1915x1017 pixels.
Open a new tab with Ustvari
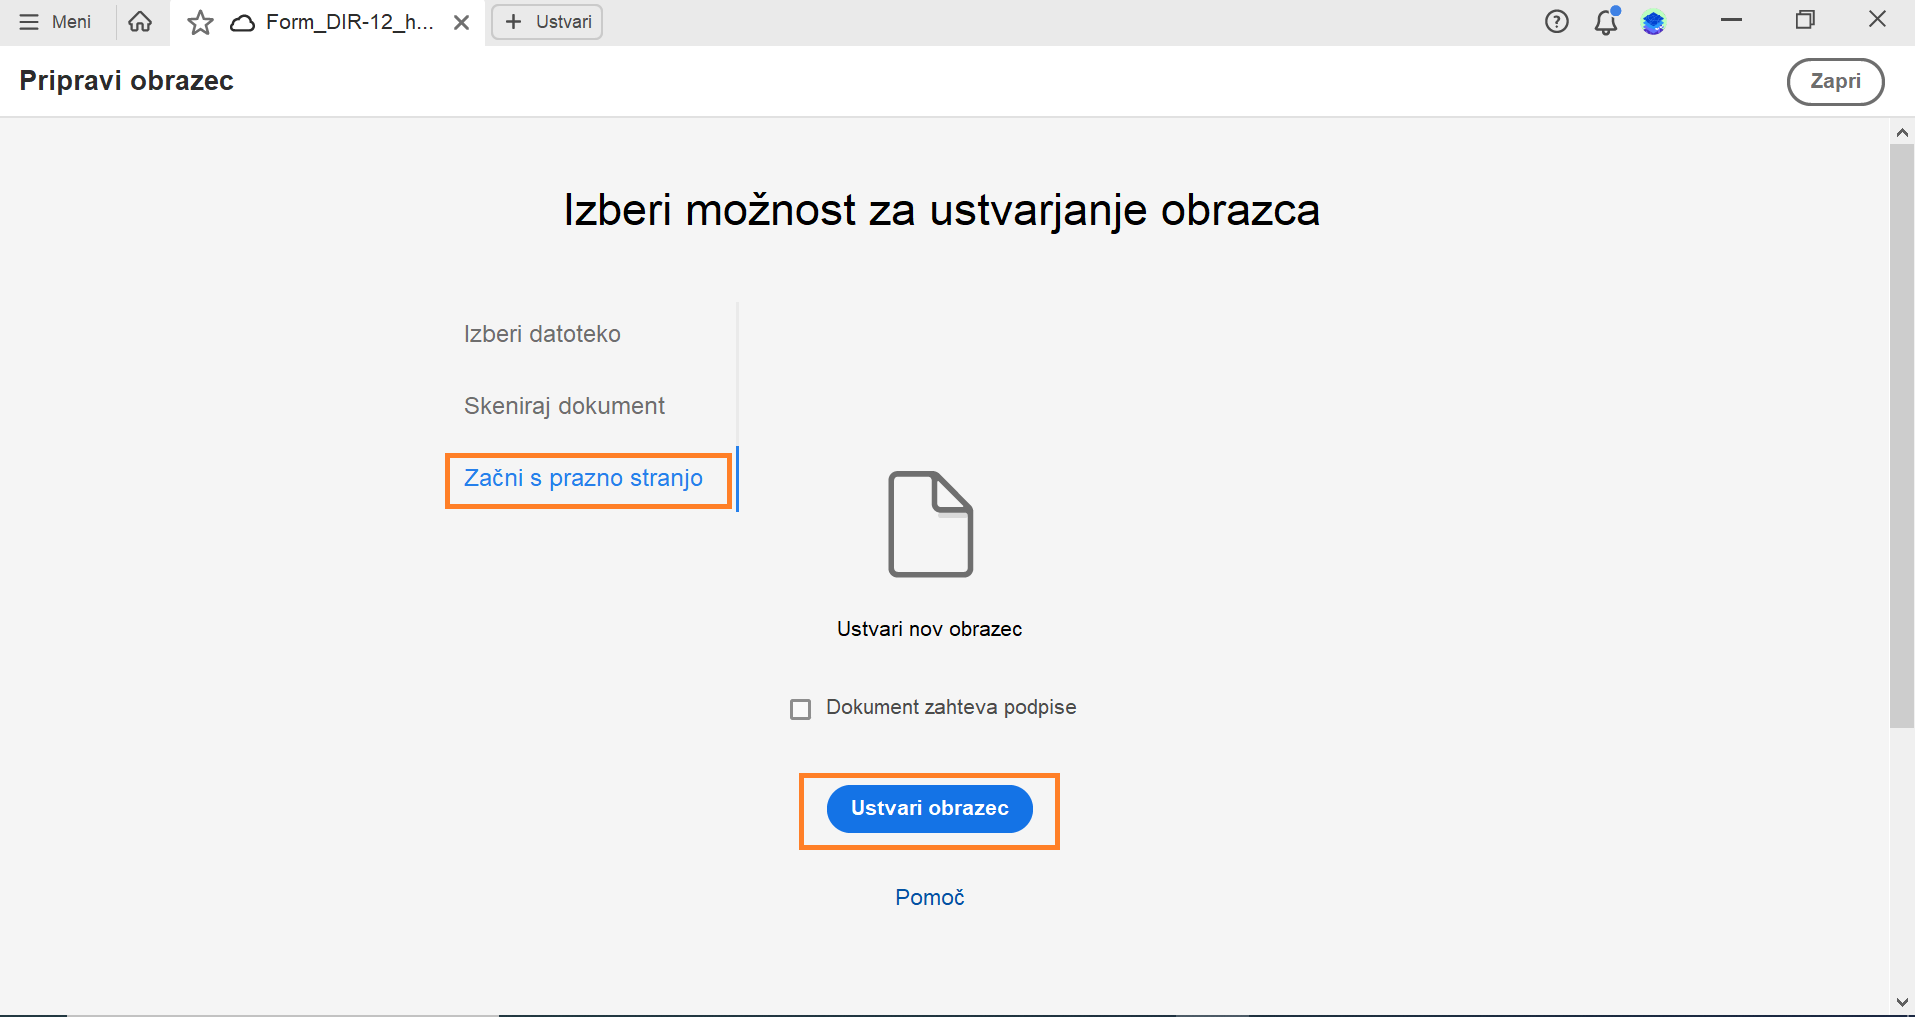[546, 21]
